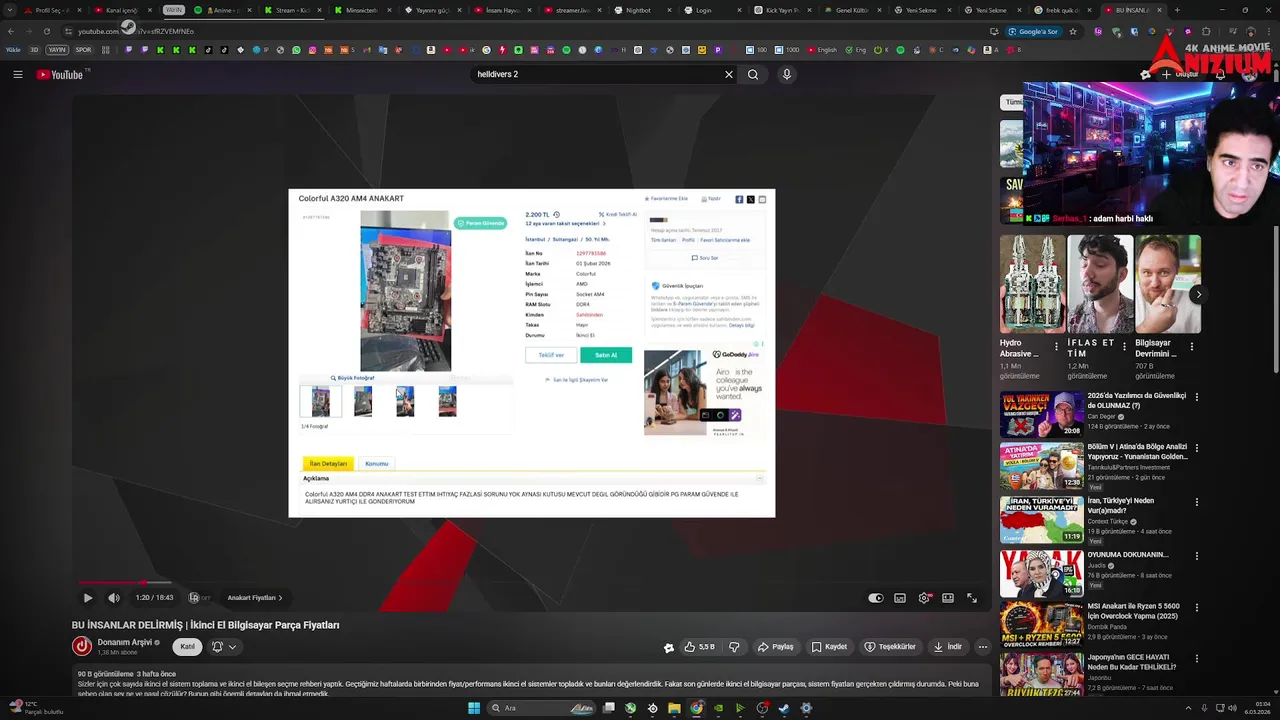This screenshot has height=720, width=1280.
Task: Dislike the video
Action: tap(734, 647)
